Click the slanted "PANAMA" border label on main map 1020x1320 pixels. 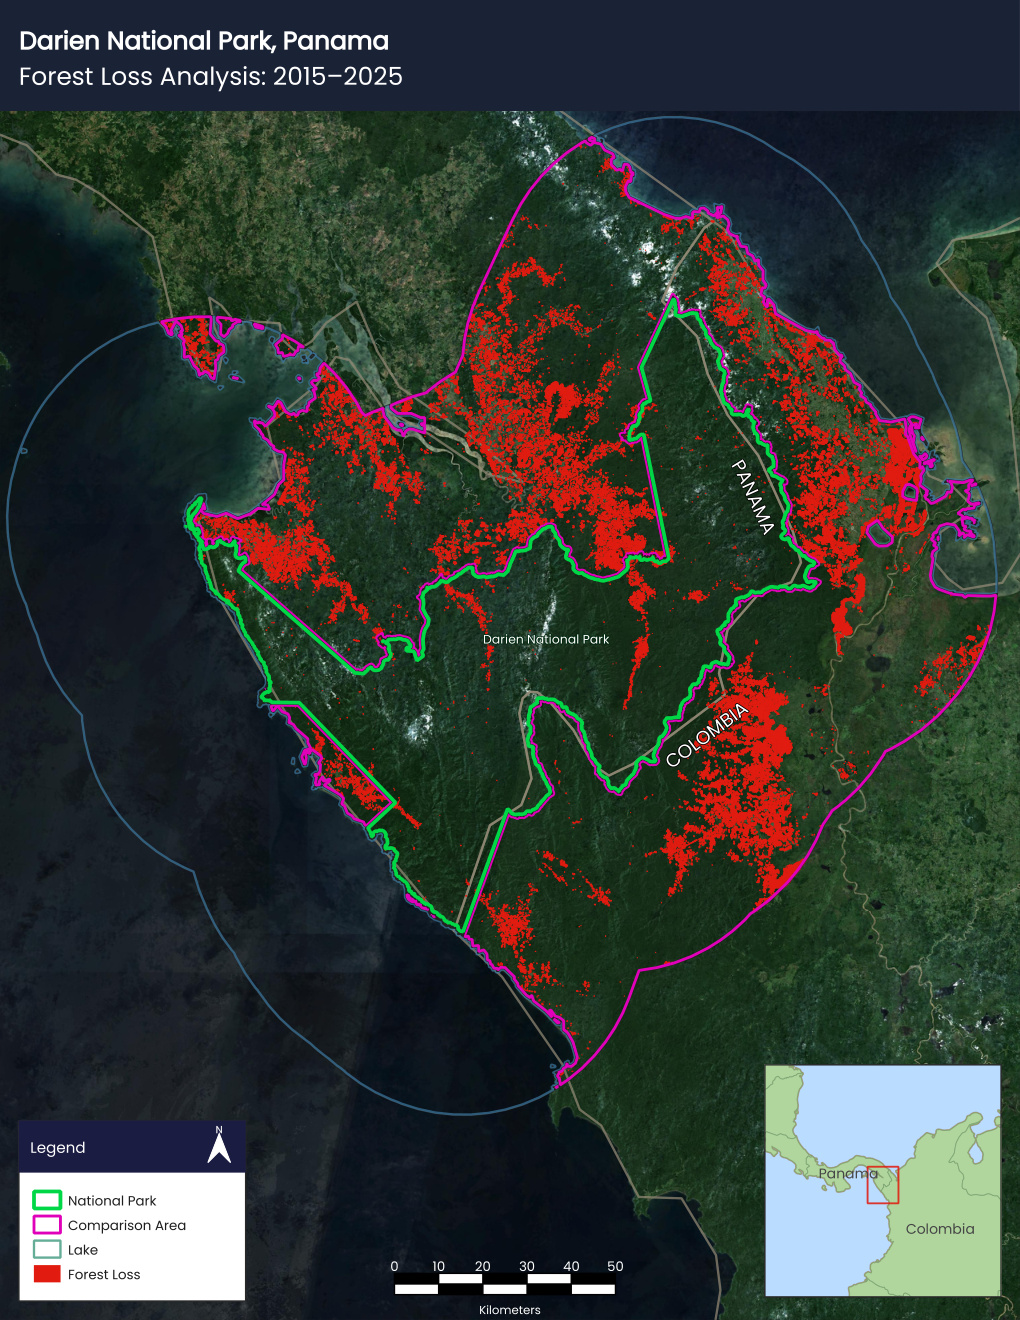click(754, 497)
